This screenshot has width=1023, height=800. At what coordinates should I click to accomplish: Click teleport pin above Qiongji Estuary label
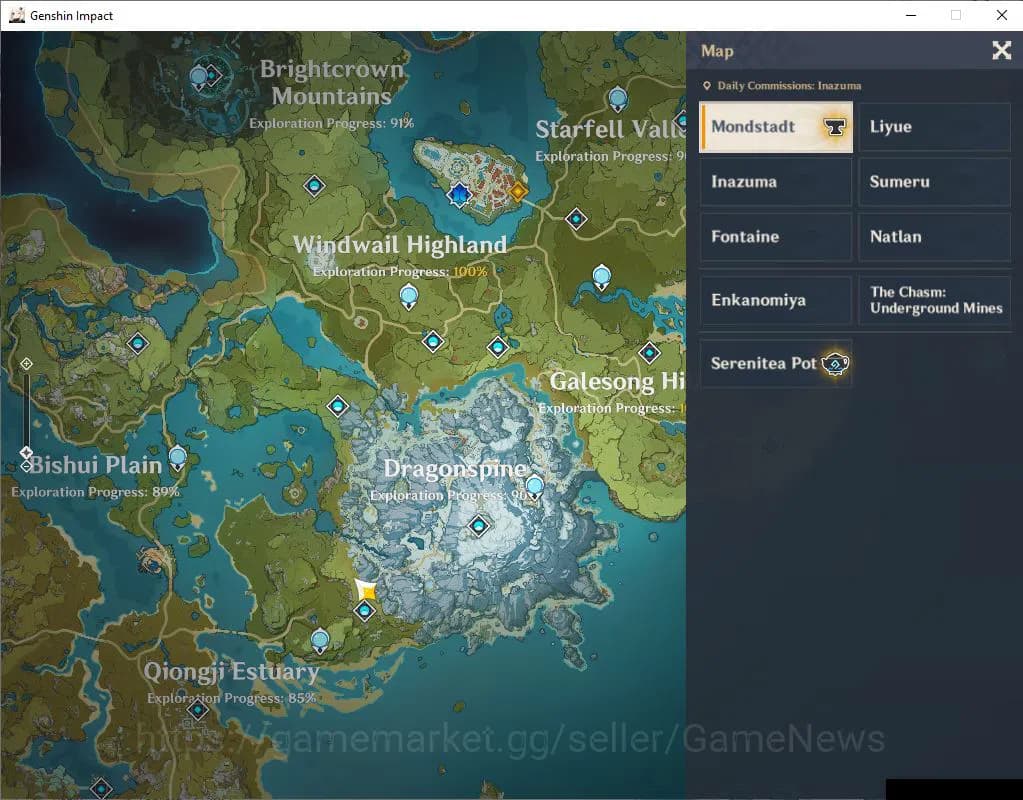point(320,639)
